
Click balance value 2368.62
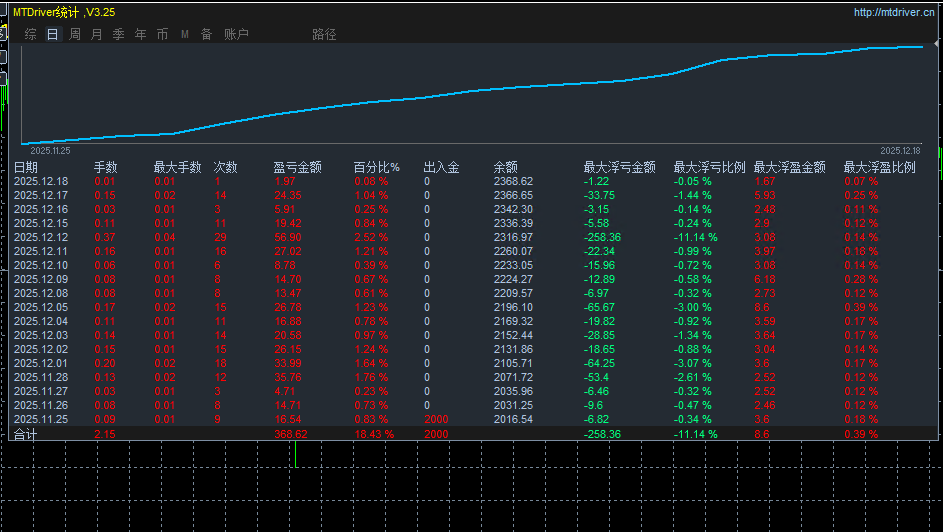pos(514,182)
